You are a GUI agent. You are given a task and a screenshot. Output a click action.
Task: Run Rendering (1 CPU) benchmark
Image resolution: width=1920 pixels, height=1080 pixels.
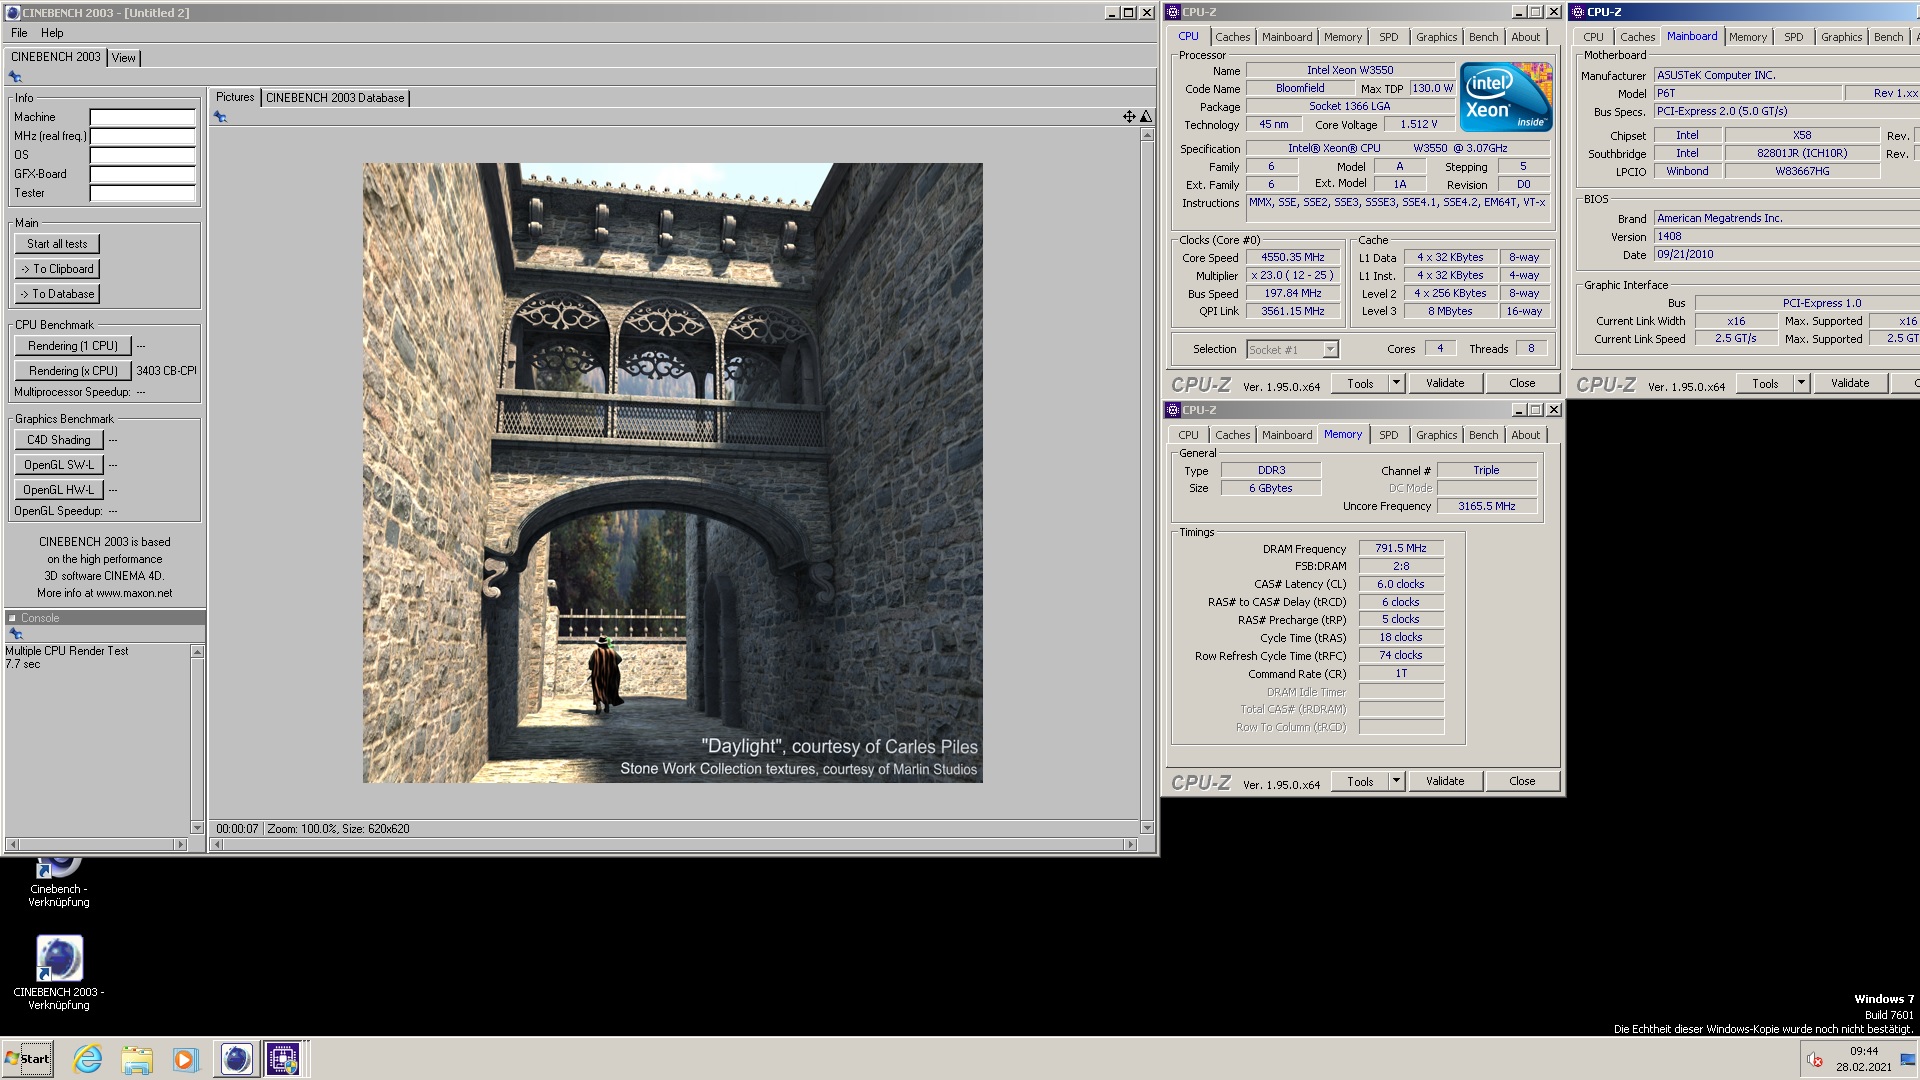(73, 346)
